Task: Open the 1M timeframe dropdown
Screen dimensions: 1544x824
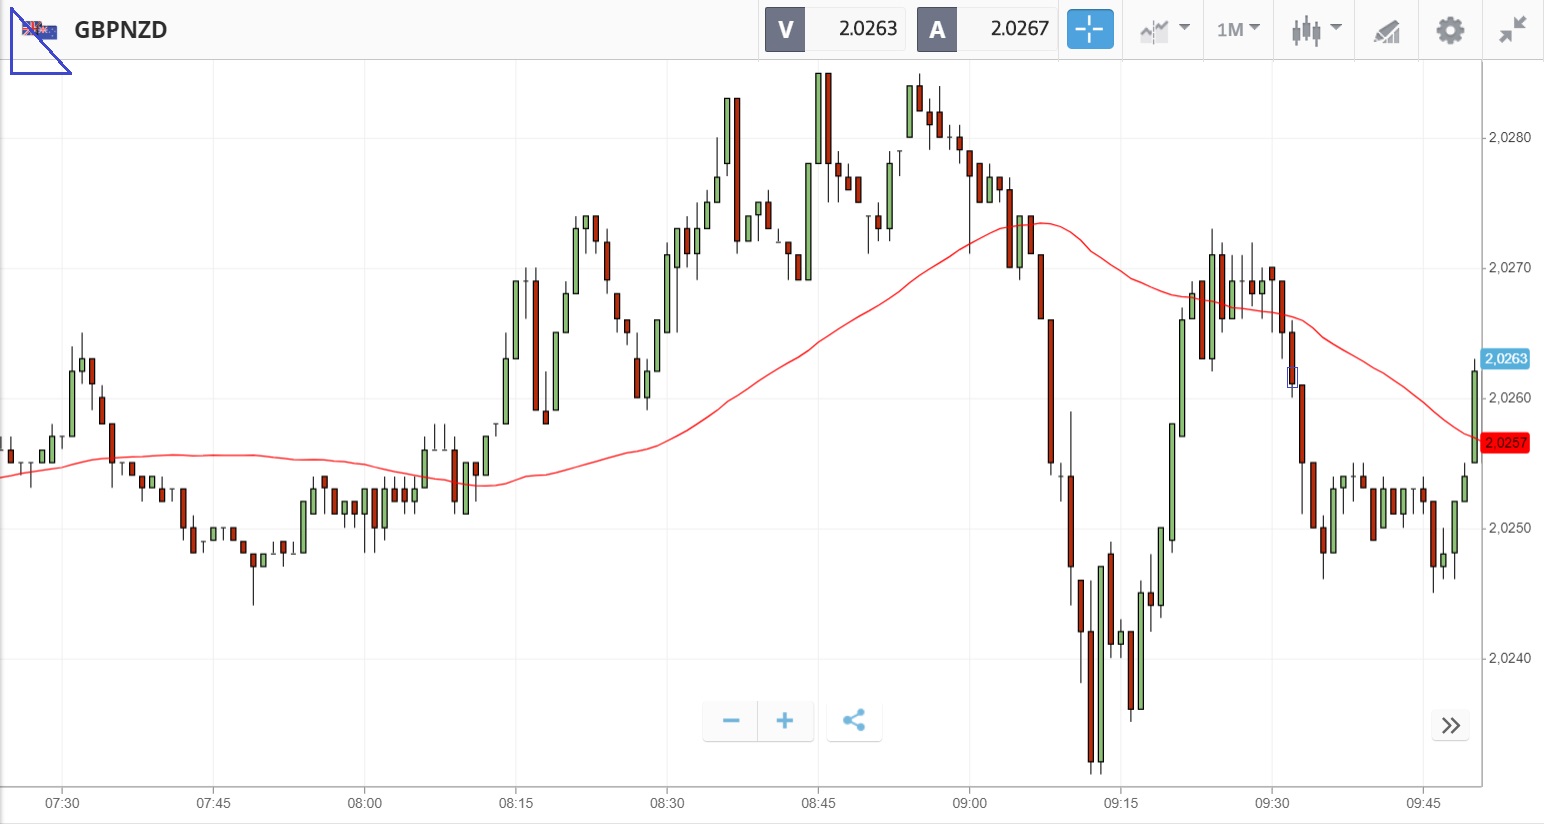Action: tap(1238, 30)
